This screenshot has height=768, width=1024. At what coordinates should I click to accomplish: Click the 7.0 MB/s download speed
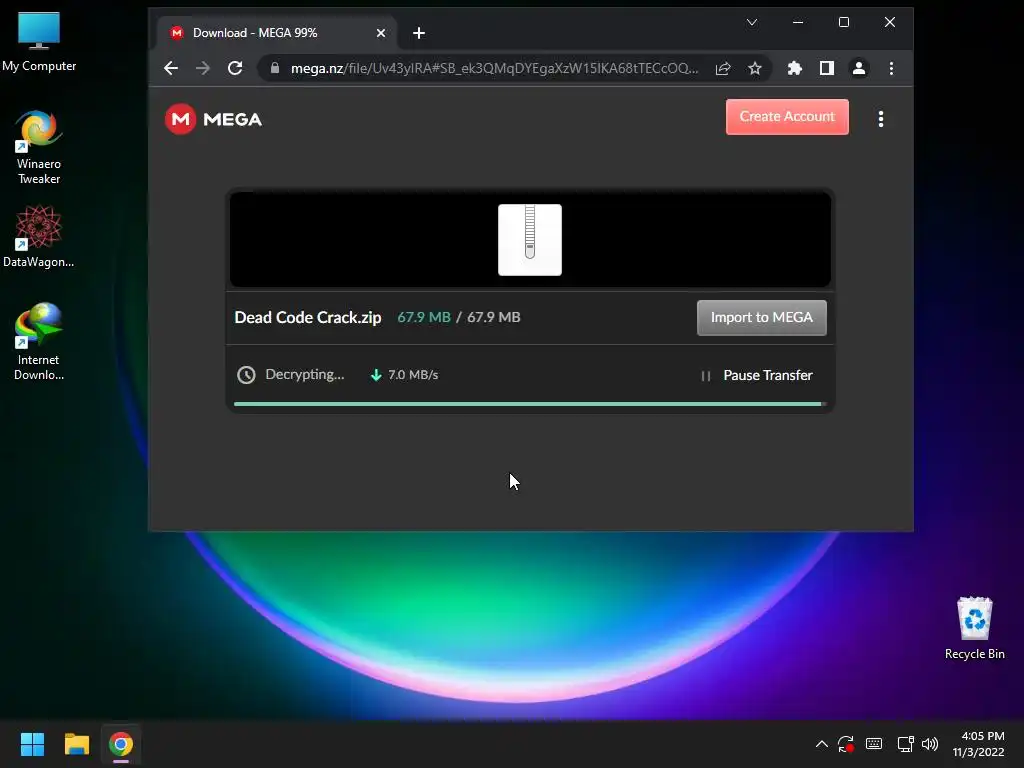[x=405, y=375]
